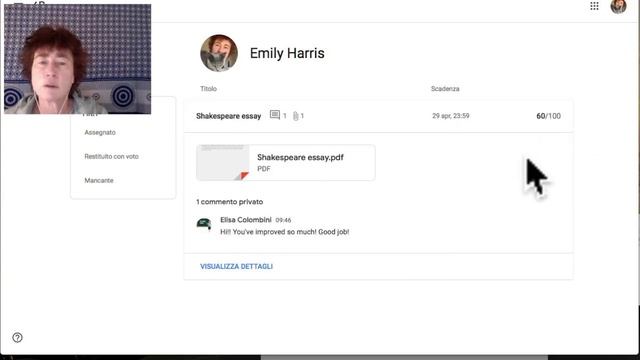Click Emily Harris profile photo
Image resolution: width=640 pixels, height=360 pixels.
[219, 53]
